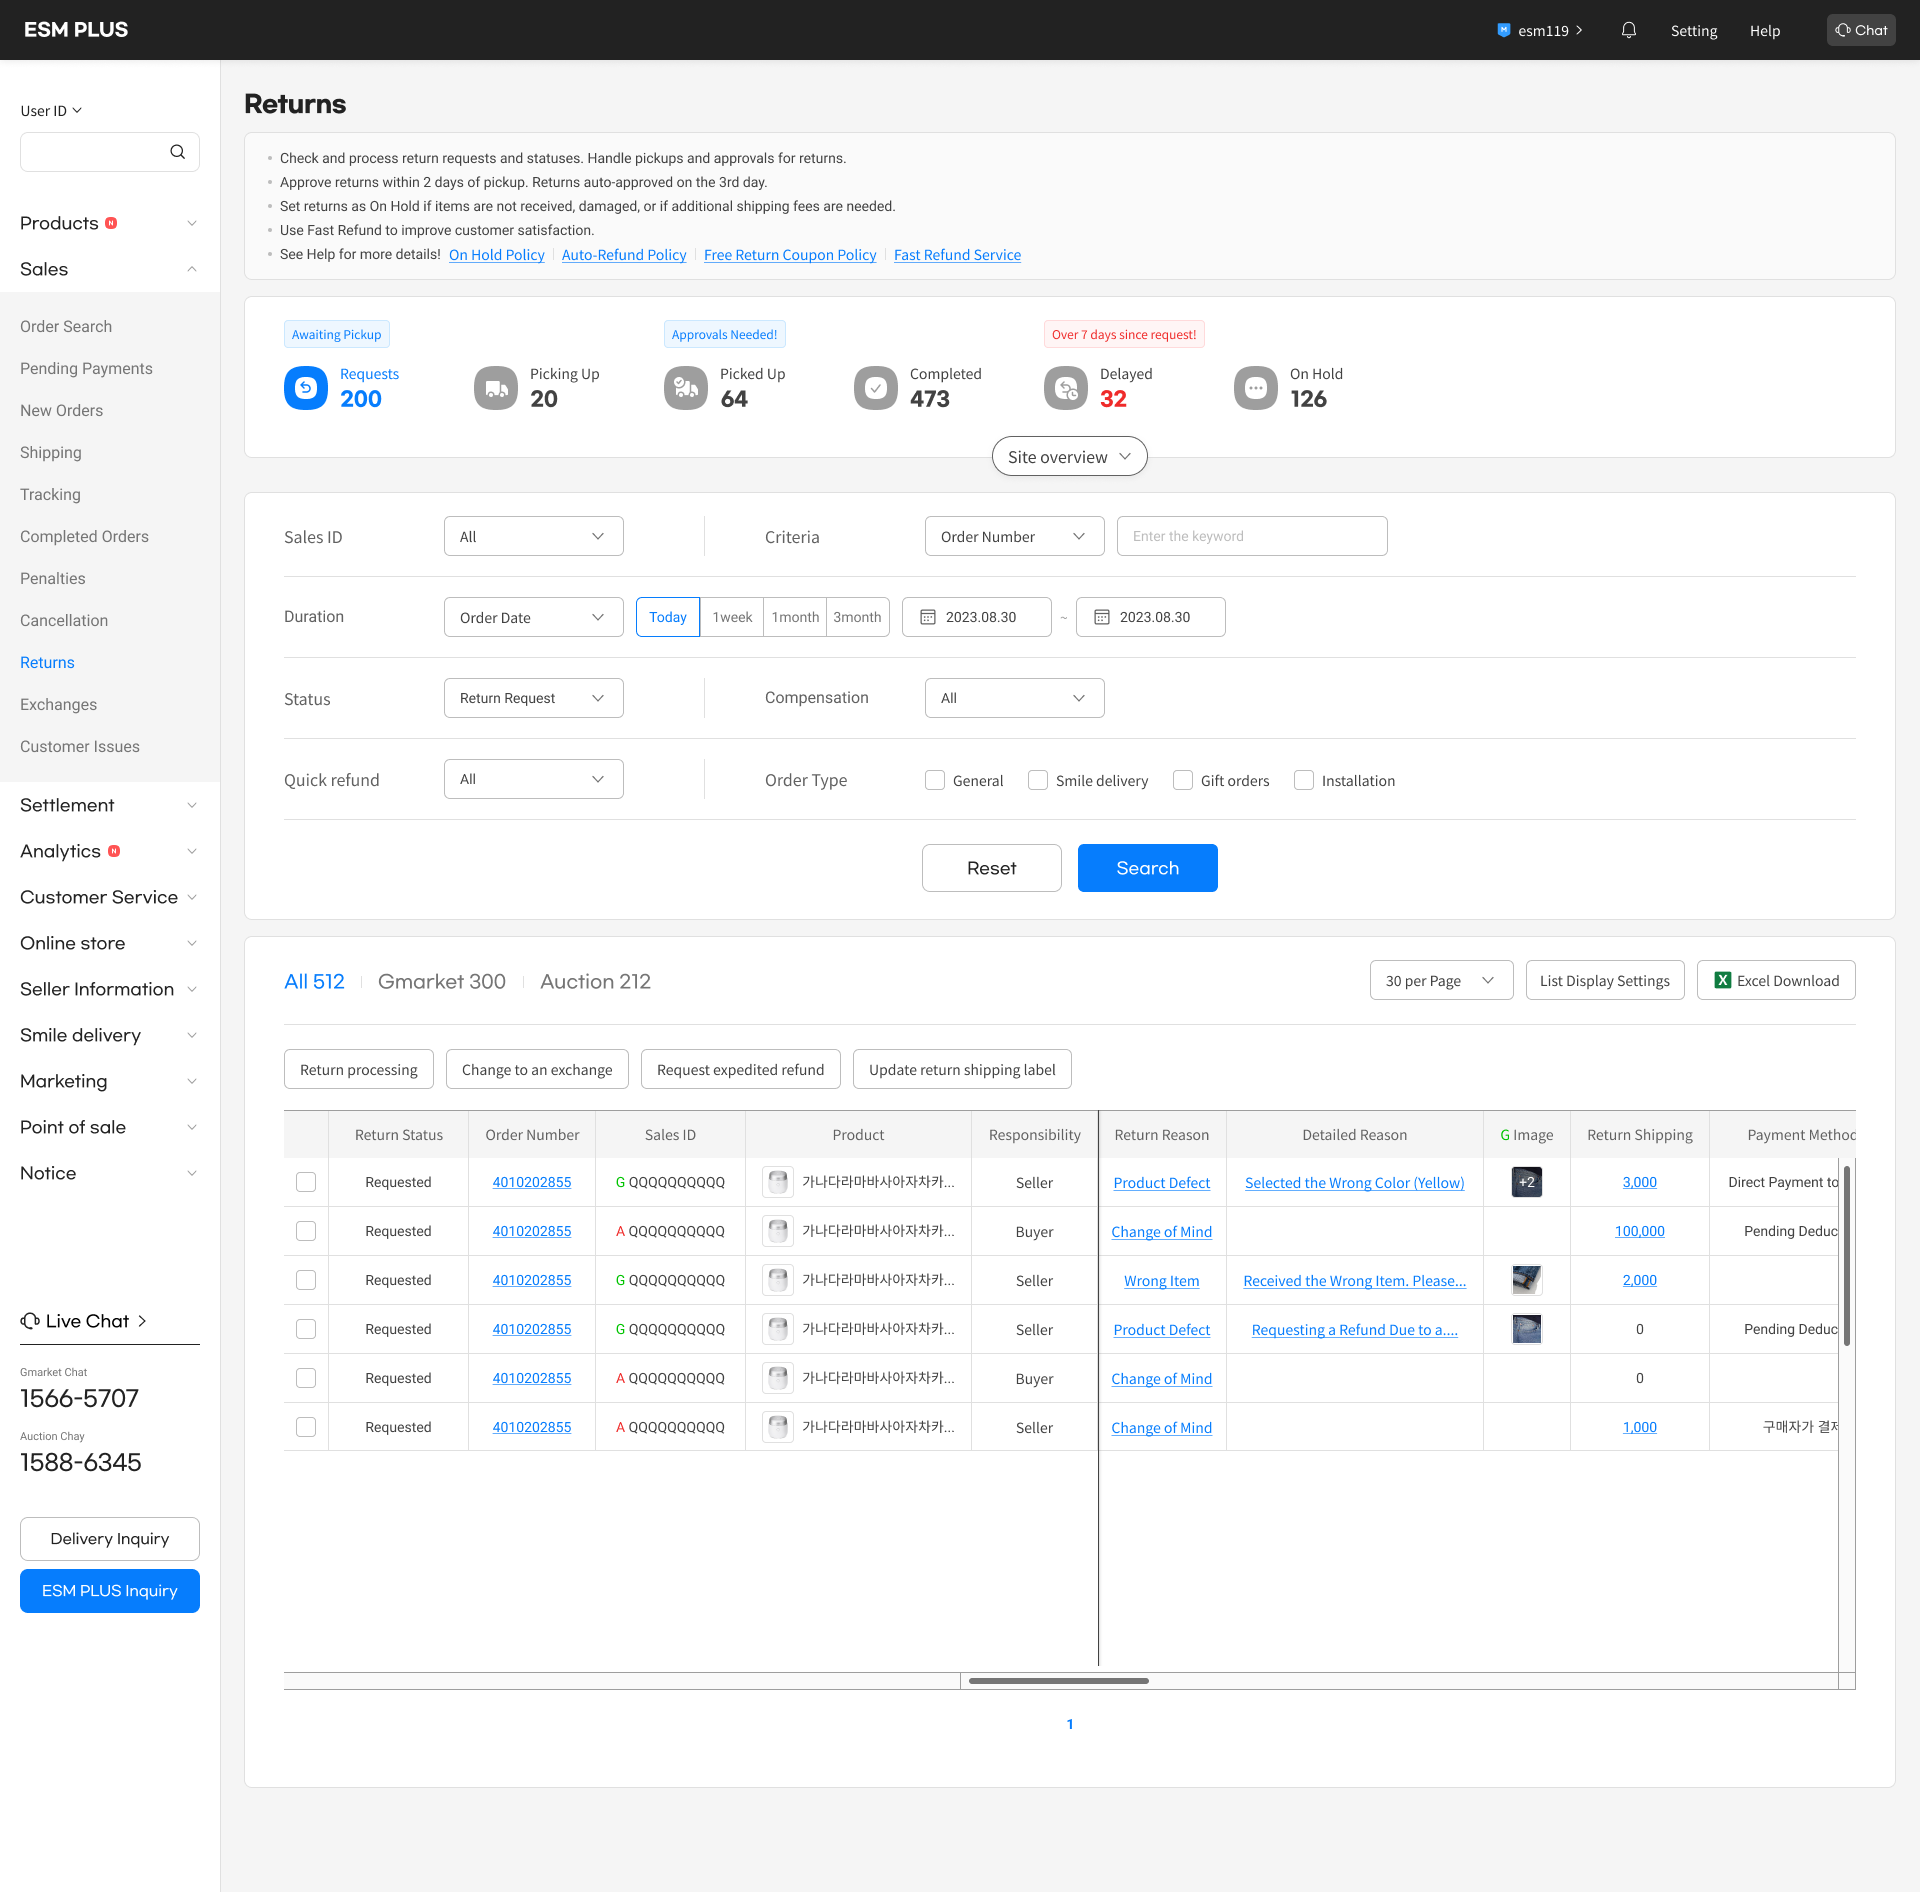This screenshot has width=1920, height=1892.
Task: Click the blue Search button
Action: (x=1147, y=868)
